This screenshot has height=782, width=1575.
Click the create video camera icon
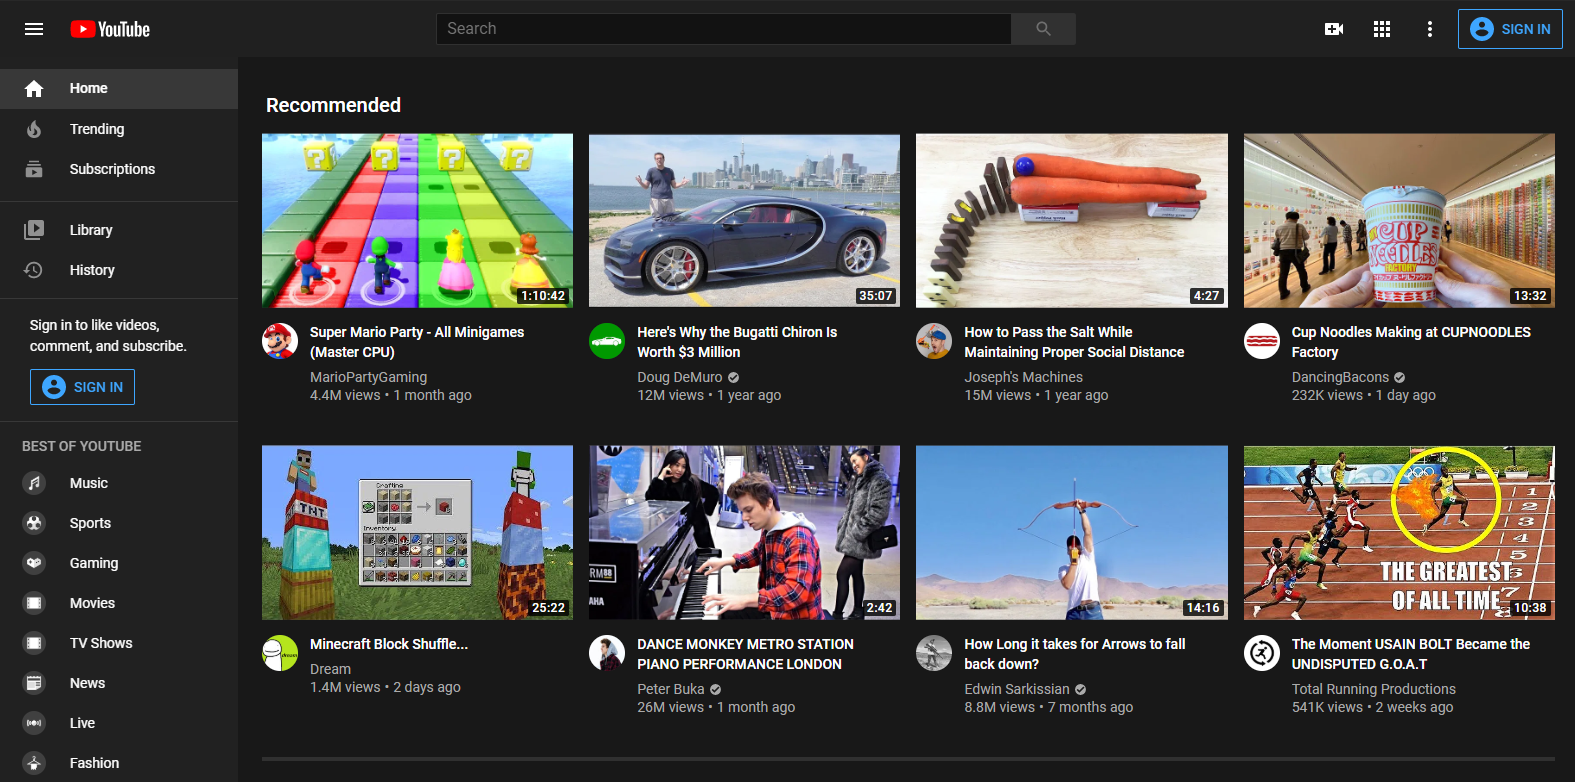coord(1334,29)
